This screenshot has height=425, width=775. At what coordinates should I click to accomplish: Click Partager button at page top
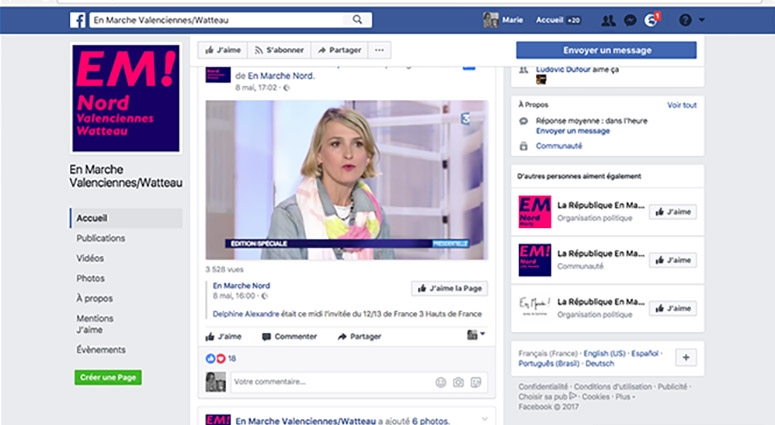[x=340, y=50]
